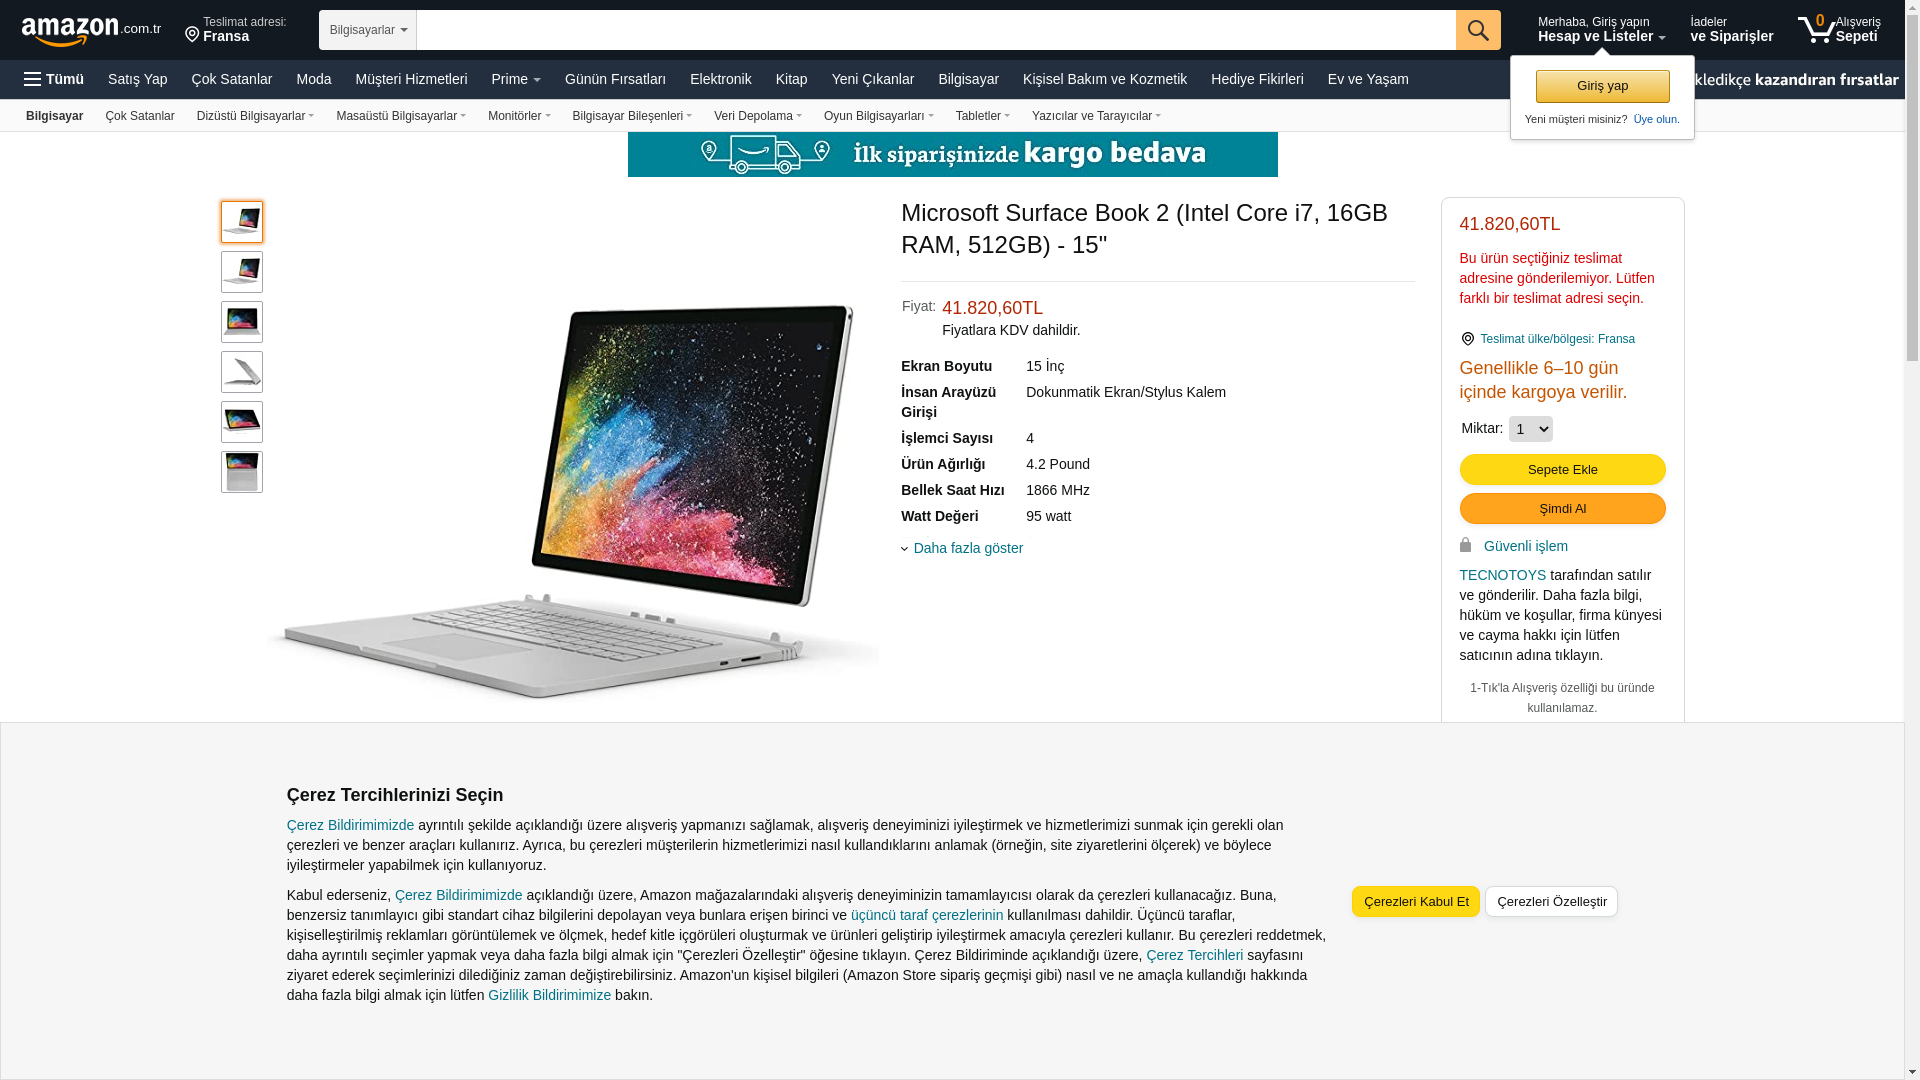
Task: Open the Miktar quantity dropdown
Action: (x=1531, y=429)
